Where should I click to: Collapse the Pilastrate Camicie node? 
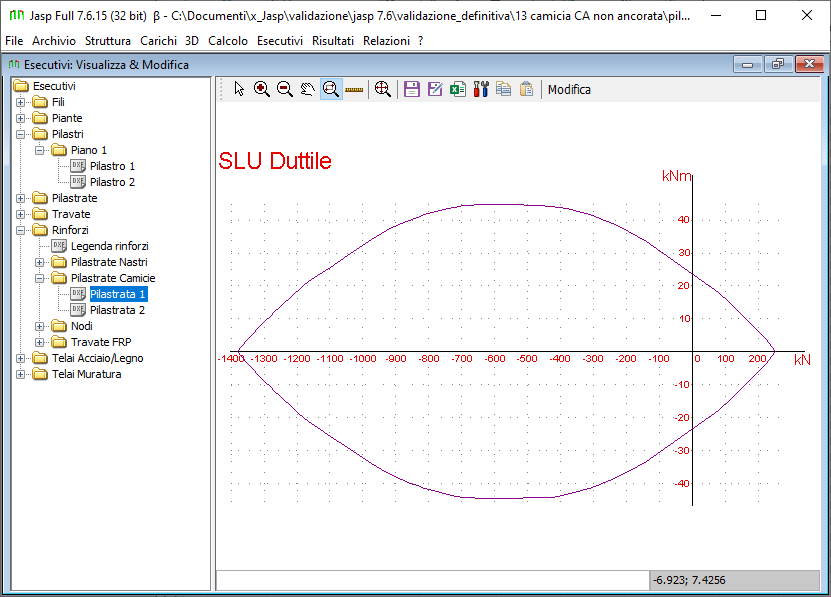[x=39, y=278]
